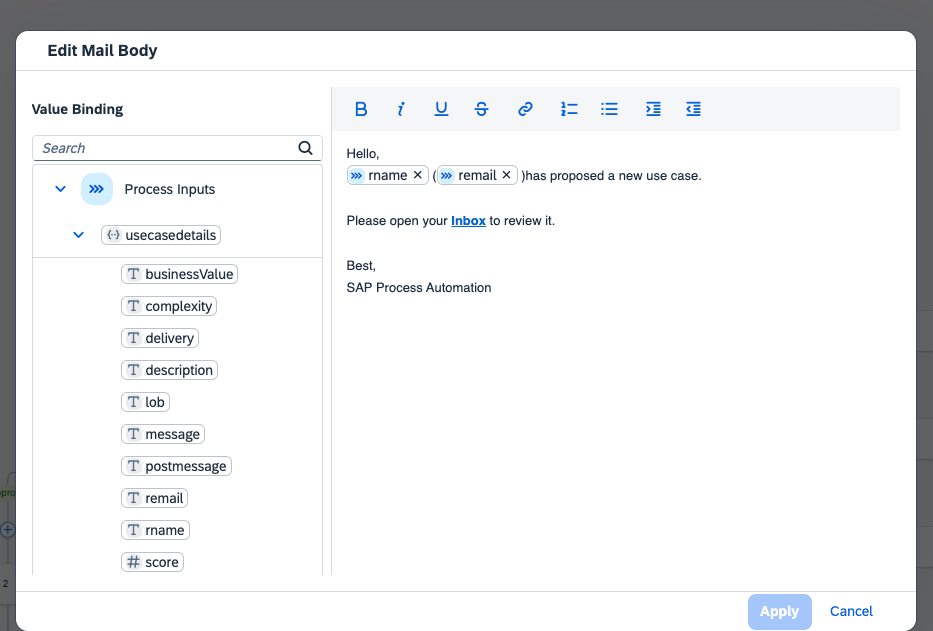The width and height of the screenshot is (933, 631).
Task: Select the businessValue binding
Action: [x=179, y=274]
